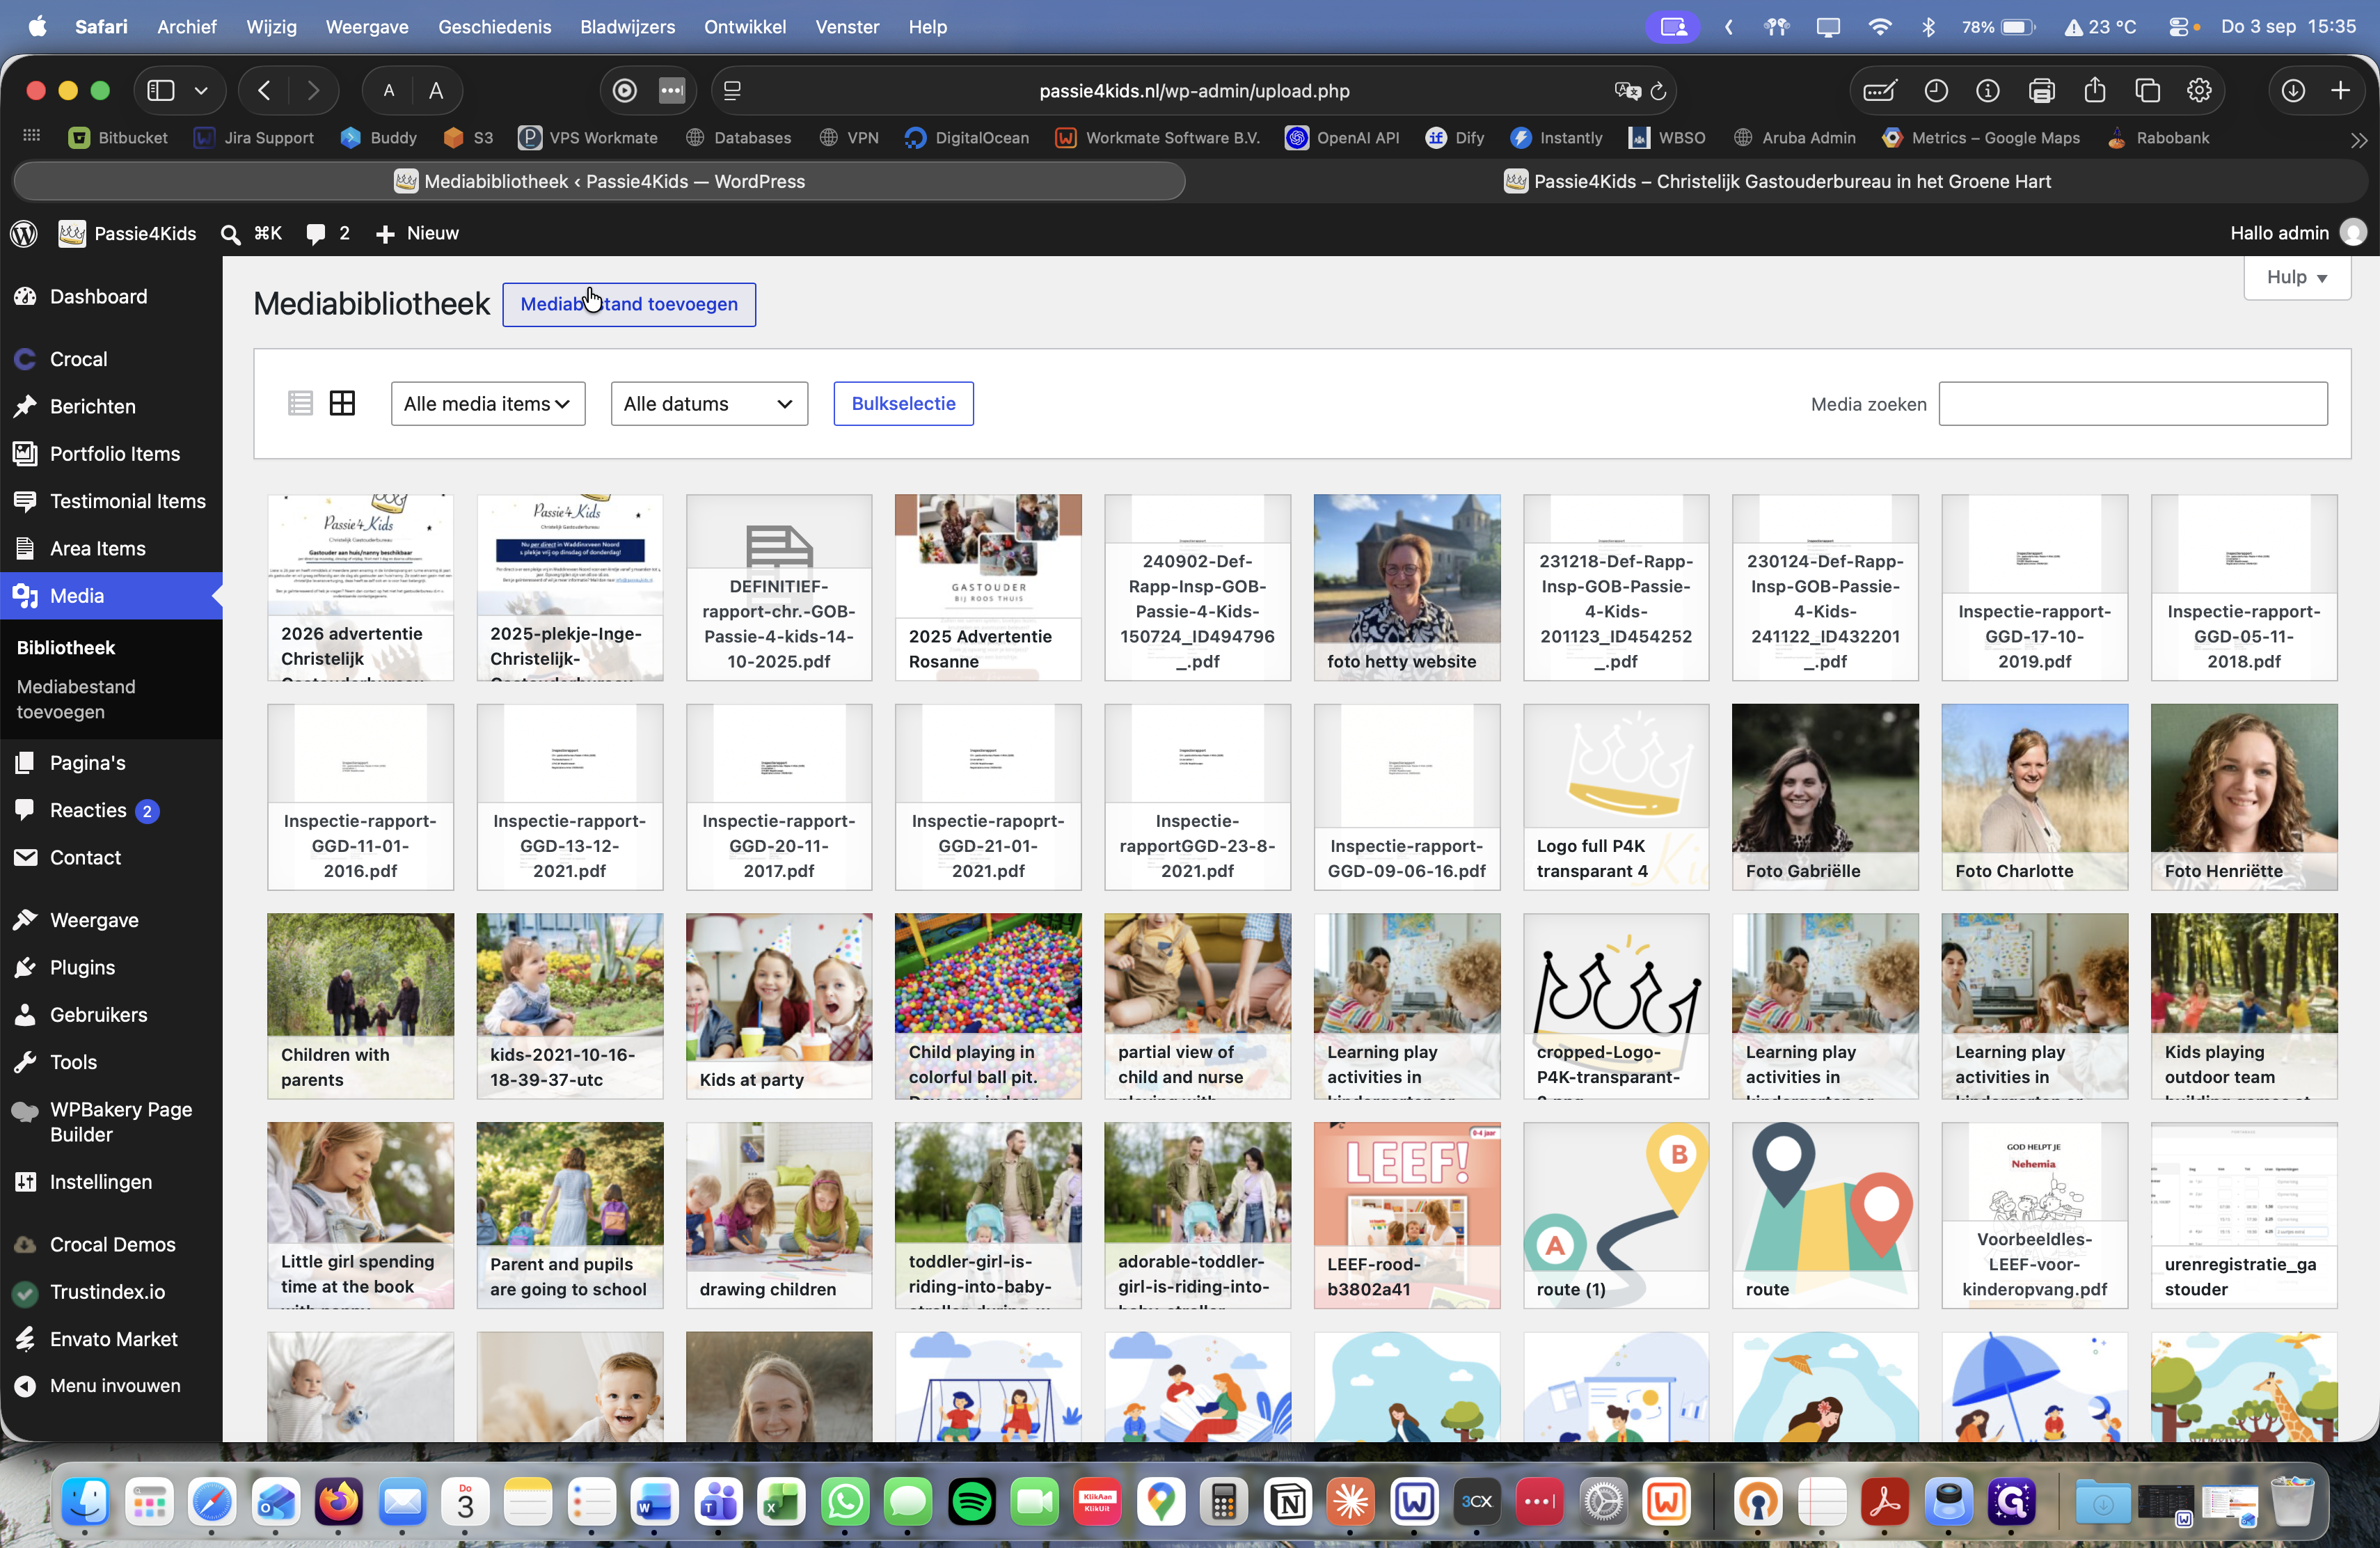This screenshot has height=1548, width=2380.
Task: Switch media library to grid view
Action: (x=342, y=403)
